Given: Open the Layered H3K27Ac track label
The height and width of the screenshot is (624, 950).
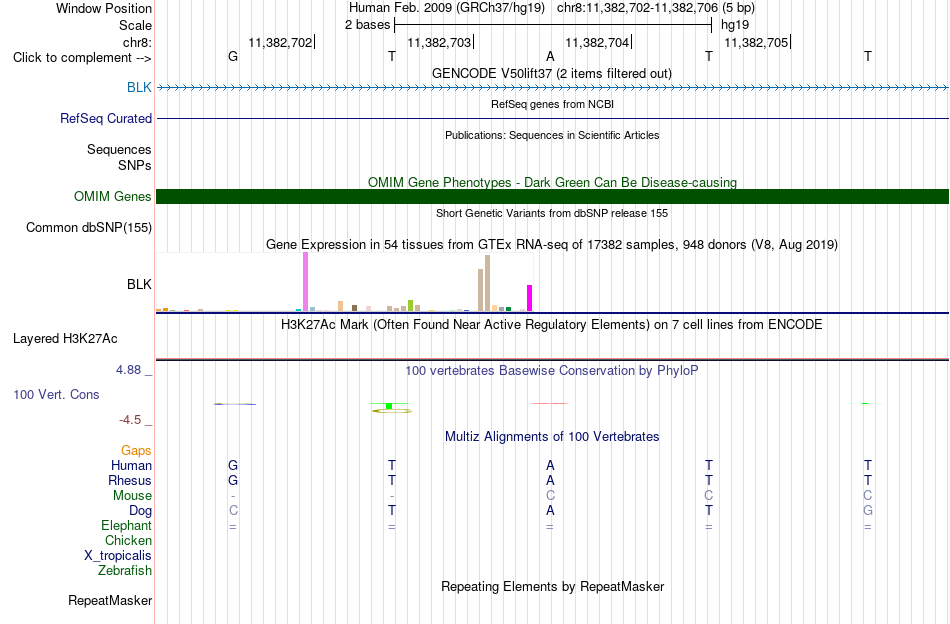Looking at the screenshot, I should coord(65,338).
